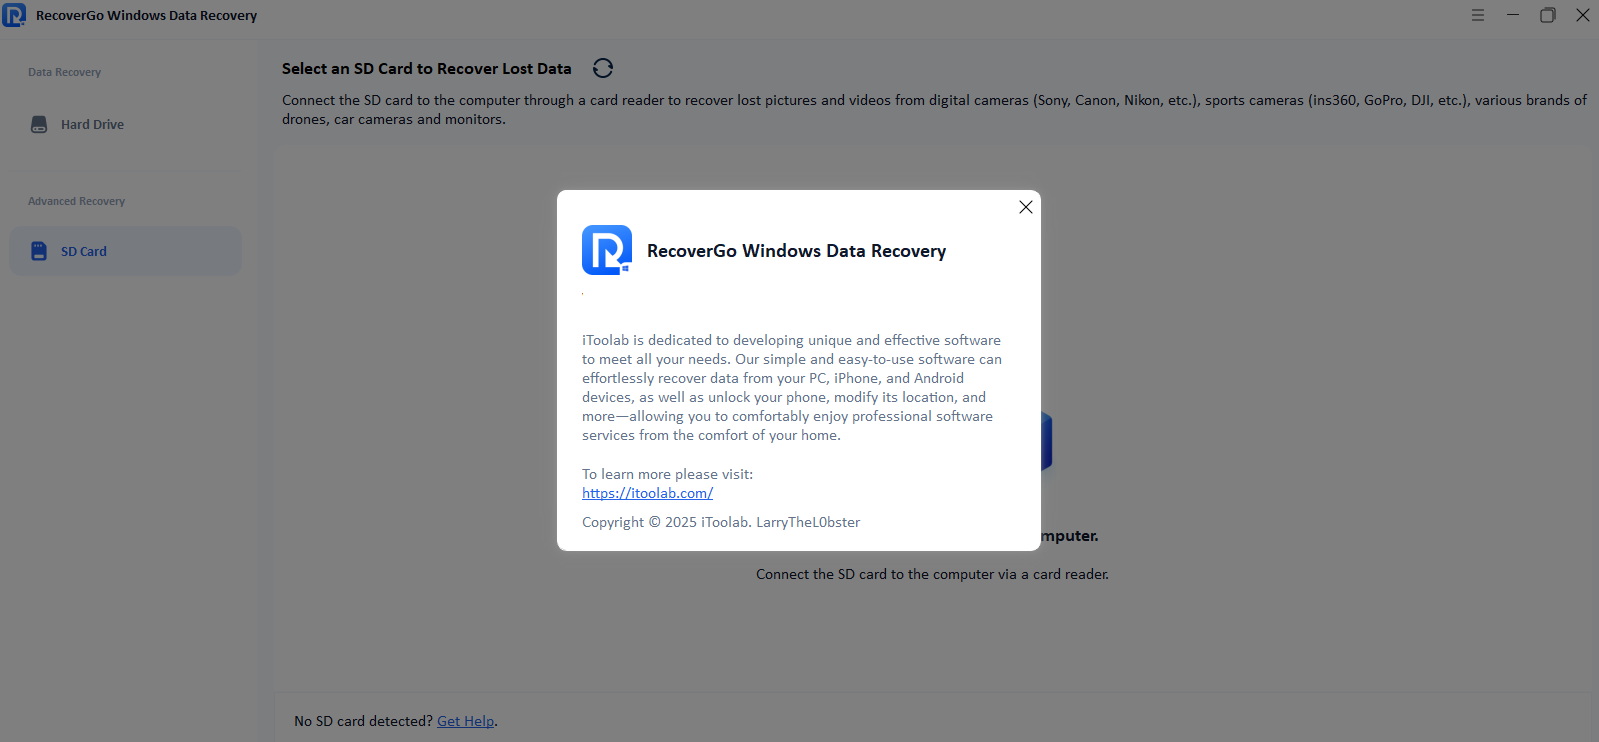
Task: Click "Connect the SD card to the computer via a card reader."
Action: [x=932, y=574]
